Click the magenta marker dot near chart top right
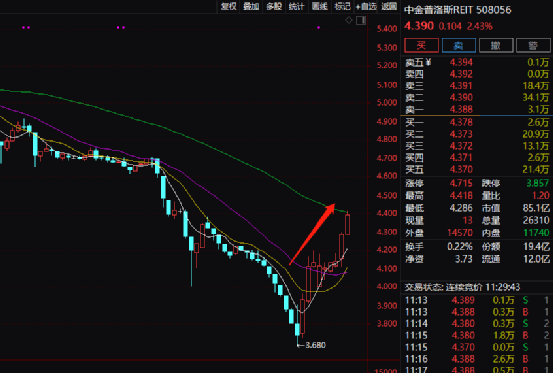 point(319,27)
